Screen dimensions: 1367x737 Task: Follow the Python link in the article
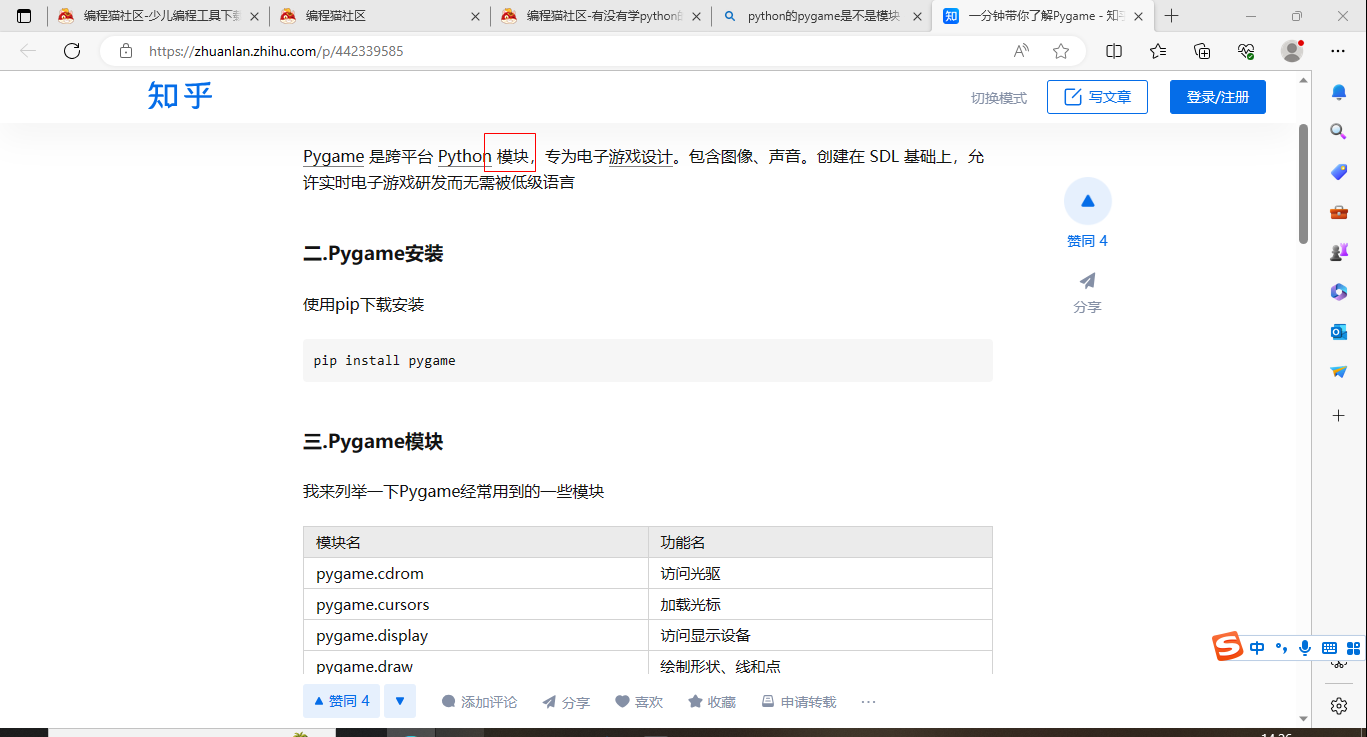coord(465,156)
